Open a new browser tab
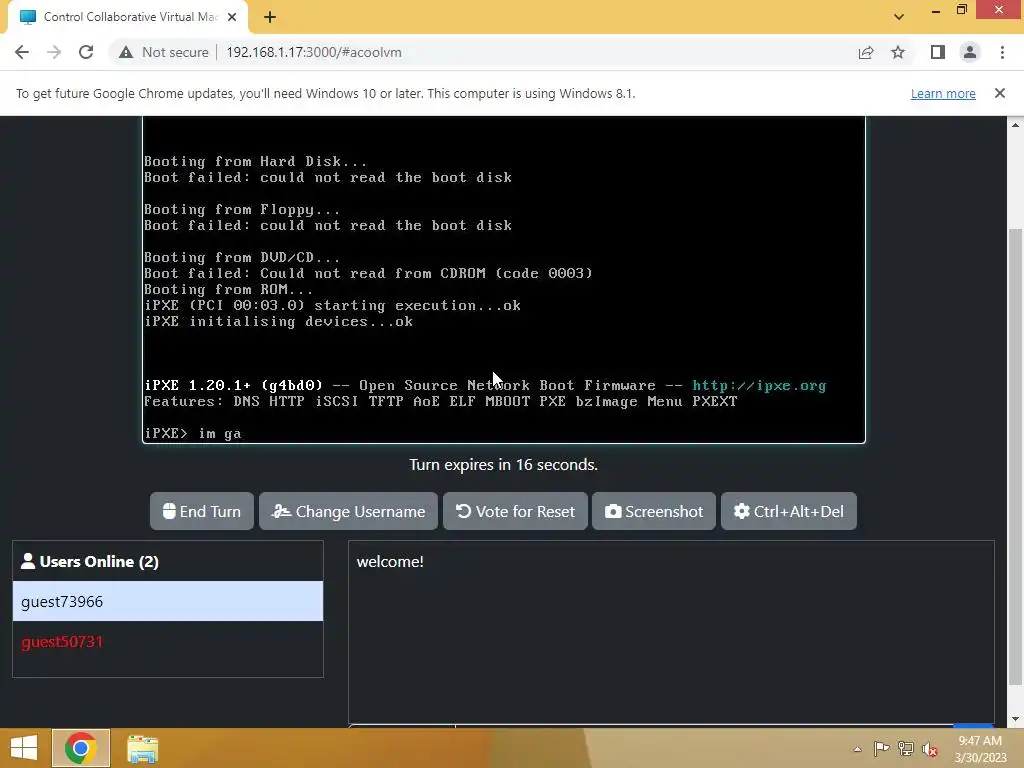Screen dimensions: 1024x768 pos(270,17)
